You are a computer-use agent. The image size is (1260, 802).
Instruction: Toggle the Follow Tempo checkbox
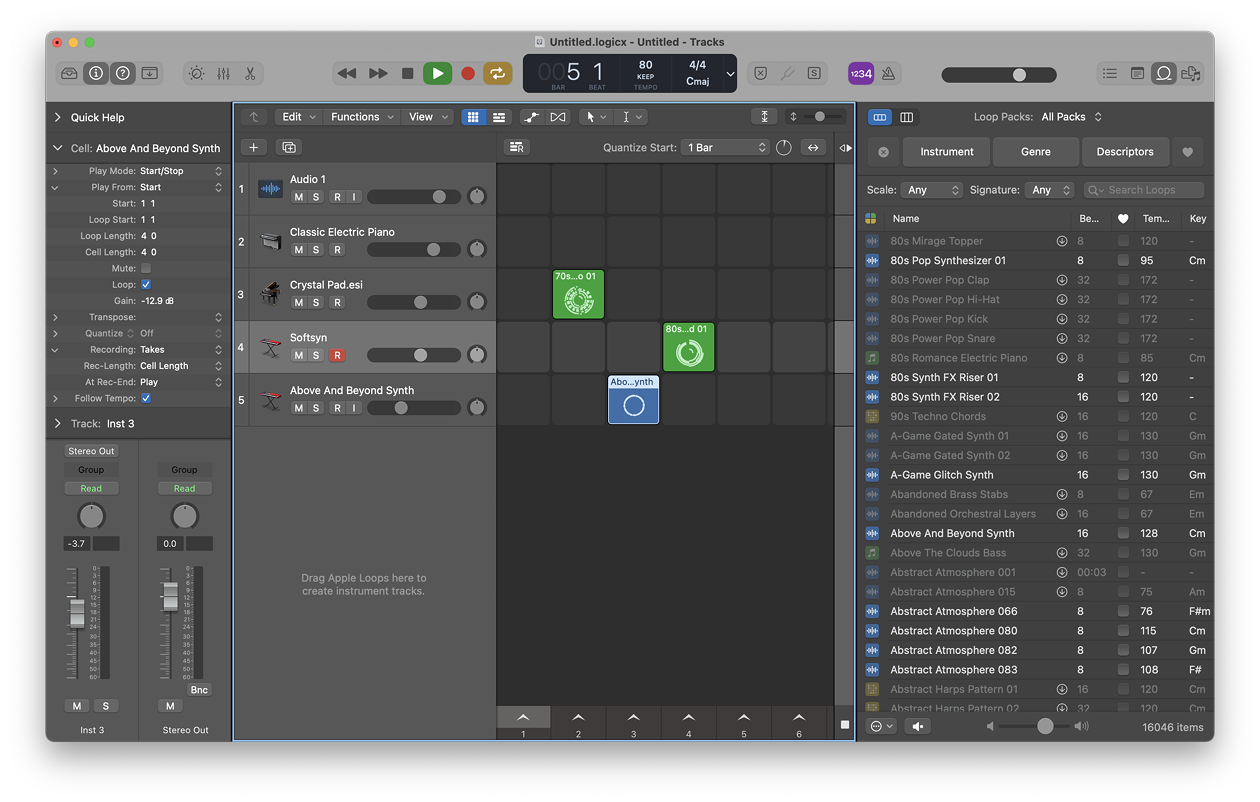tap(146, 398)
